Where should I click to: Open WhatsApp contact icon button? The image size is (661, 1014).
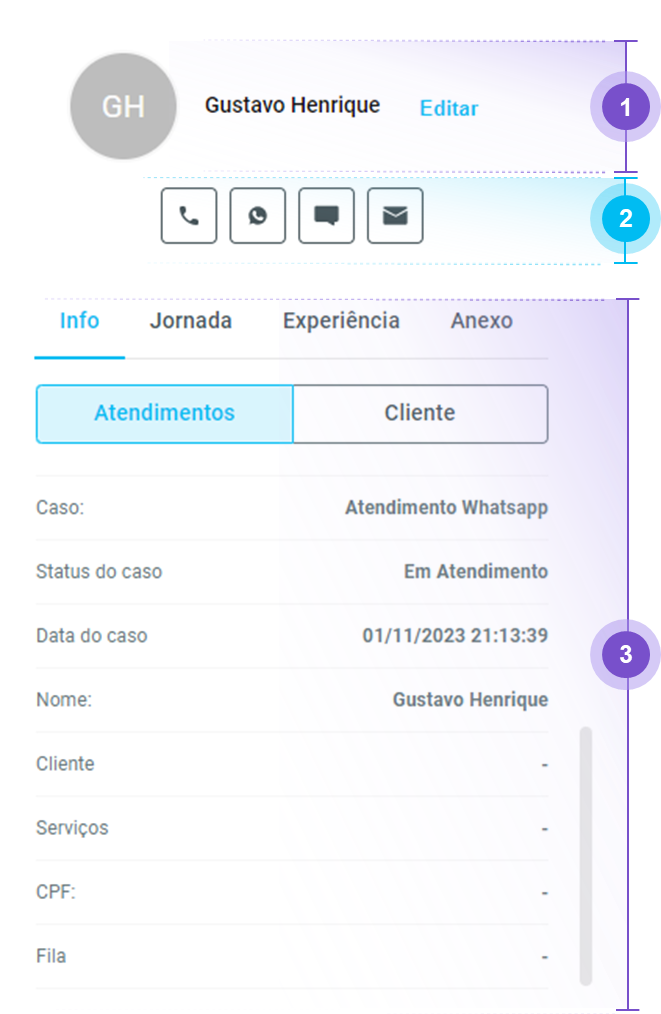pyautogui.click(x=257, y=216)
